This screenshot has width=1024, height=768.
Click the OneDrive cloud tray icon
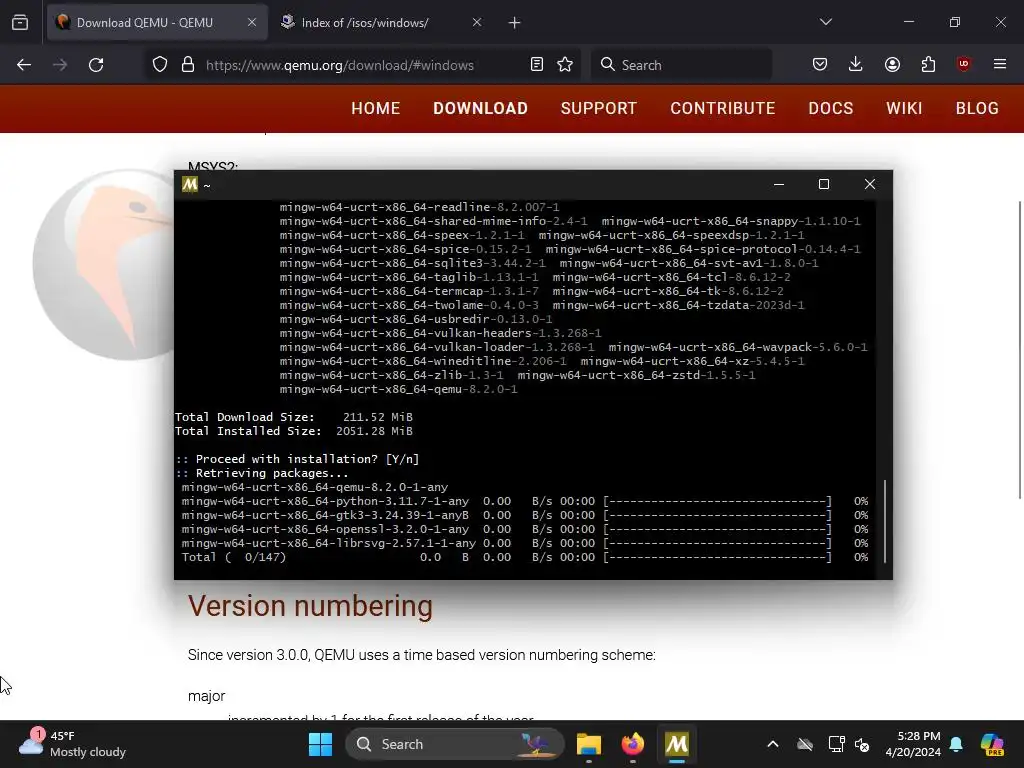pyautogui.click(x=805, y=744)
